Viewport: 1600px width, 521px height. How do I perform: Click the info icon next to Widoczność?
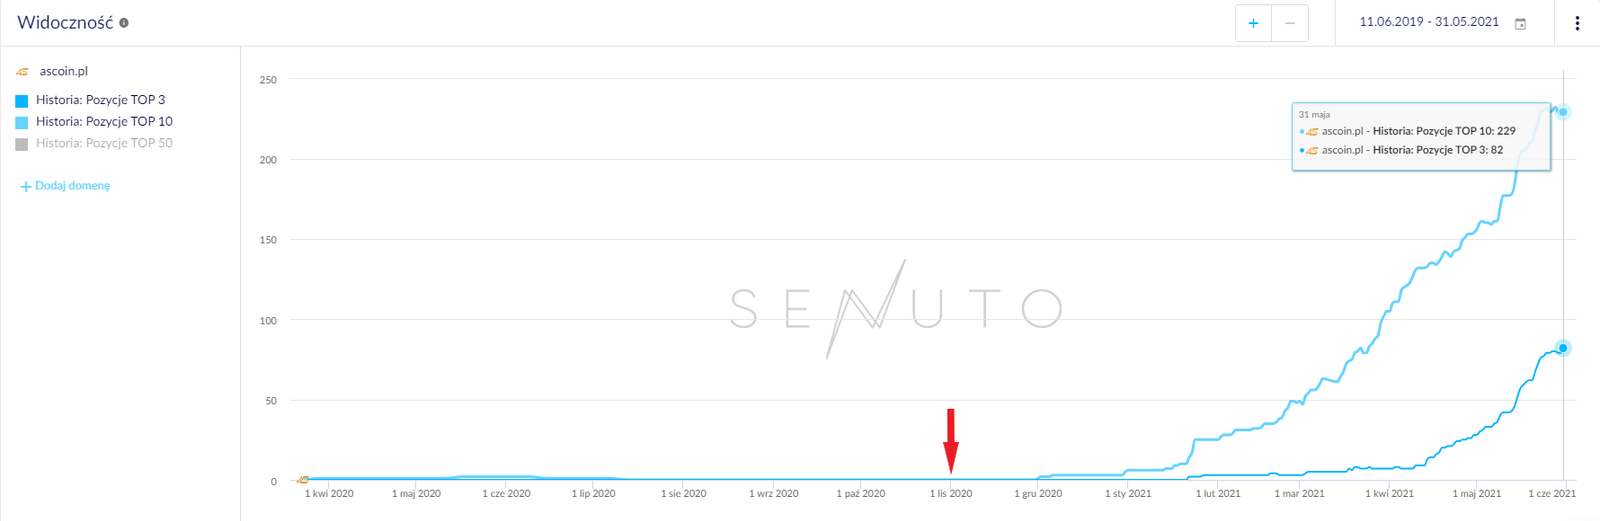(124, 23)
